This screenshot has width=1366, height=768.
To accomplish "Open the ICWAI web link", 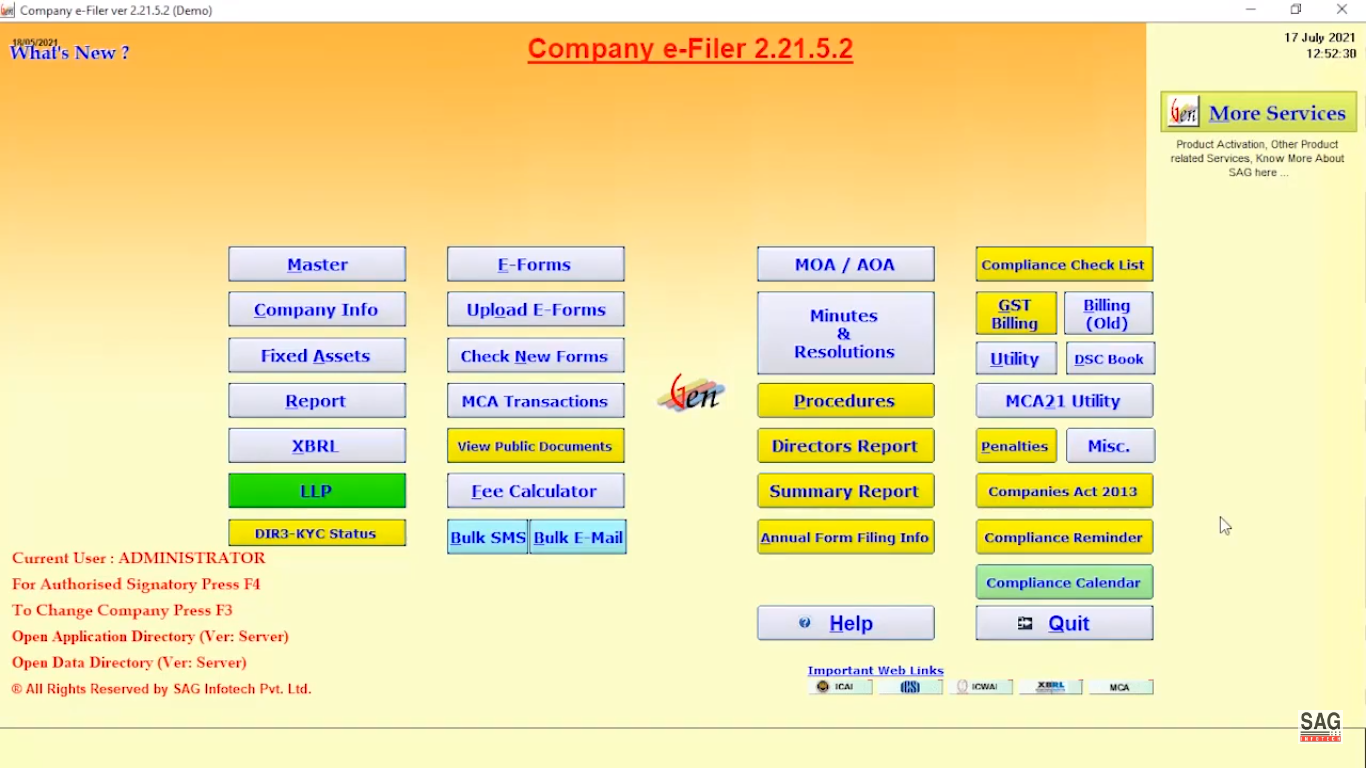I will pos(982,686).
